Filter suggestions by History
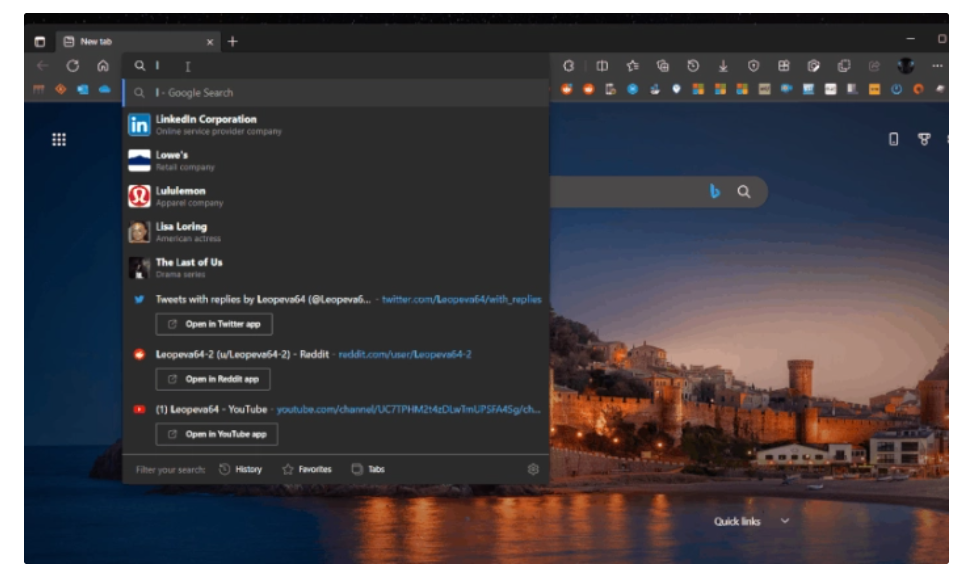The height and width of the screenshot is (582, 958). pyautogui.click(x=240, y=469)
